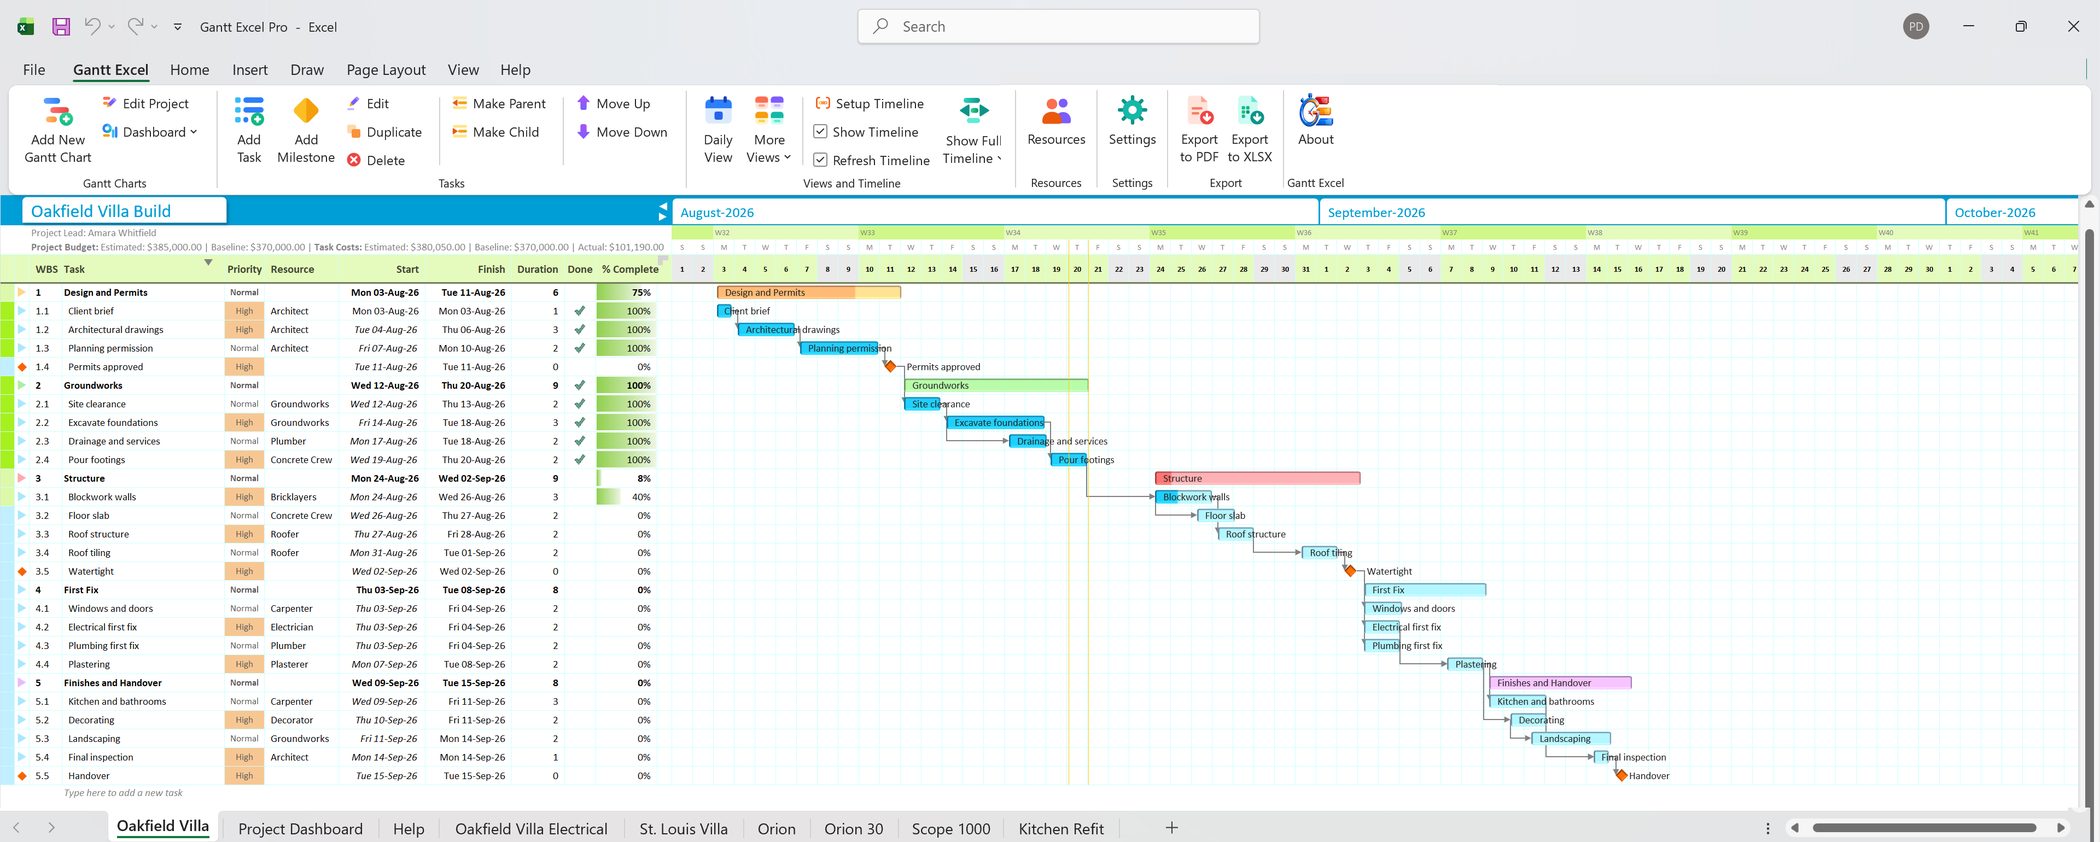Open the Kitchen Refit sheet tab

[1061, 829]
